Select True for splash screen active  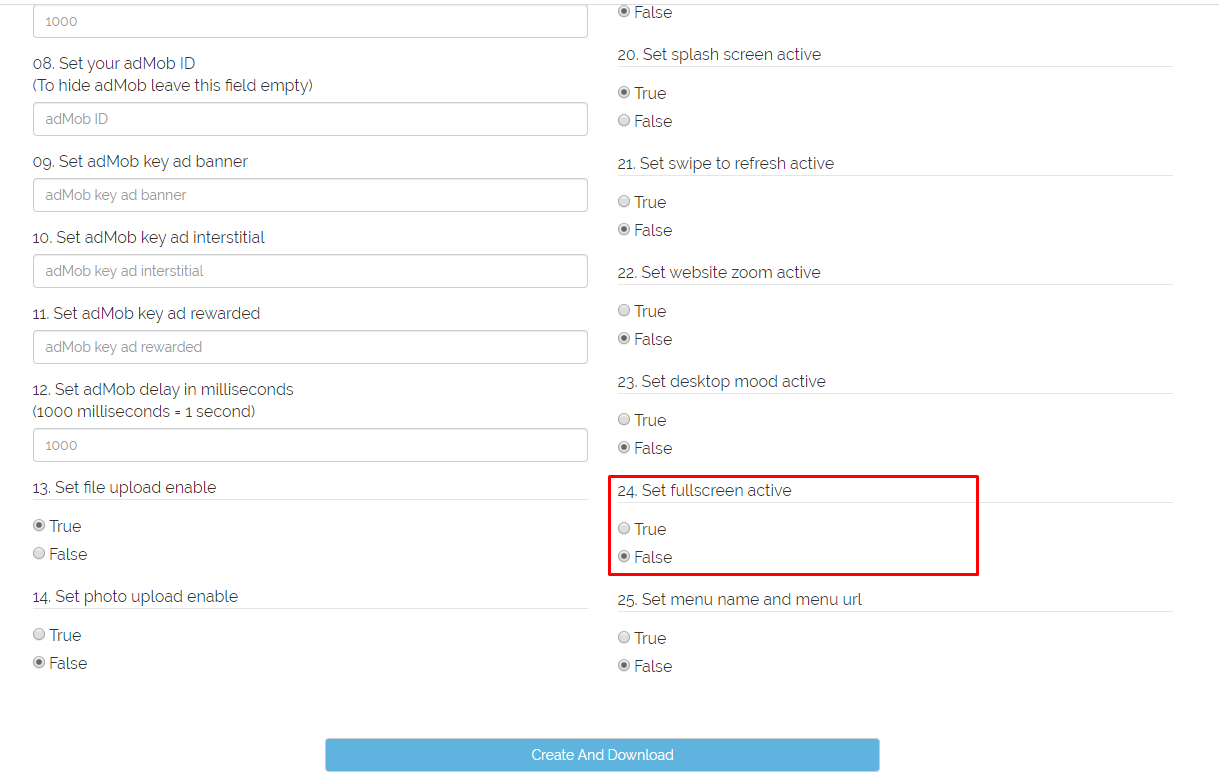[623, 92]
